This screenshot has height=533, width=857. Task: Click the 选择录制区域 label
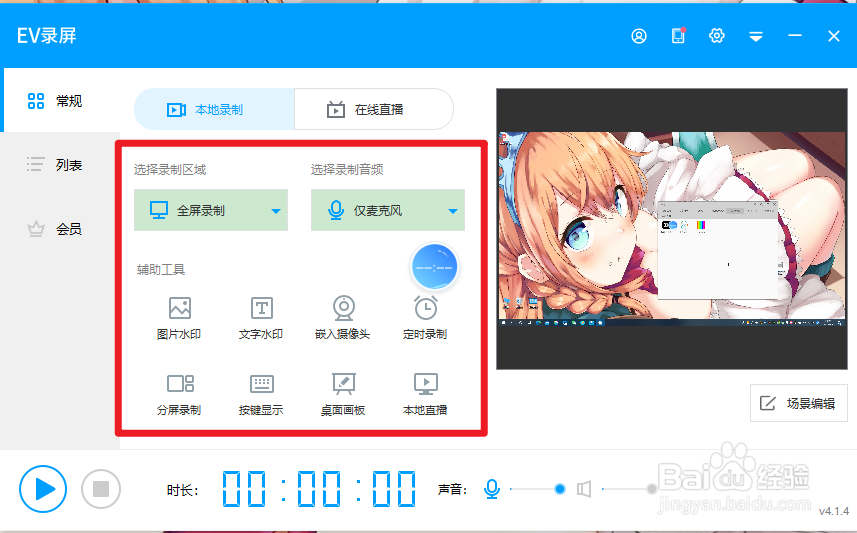pos(170,169)
